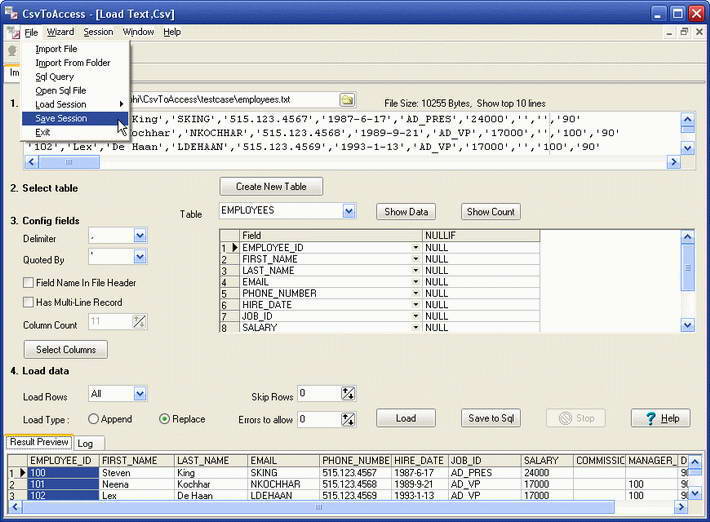Click field grid scroll down arrow

(687, 325)
